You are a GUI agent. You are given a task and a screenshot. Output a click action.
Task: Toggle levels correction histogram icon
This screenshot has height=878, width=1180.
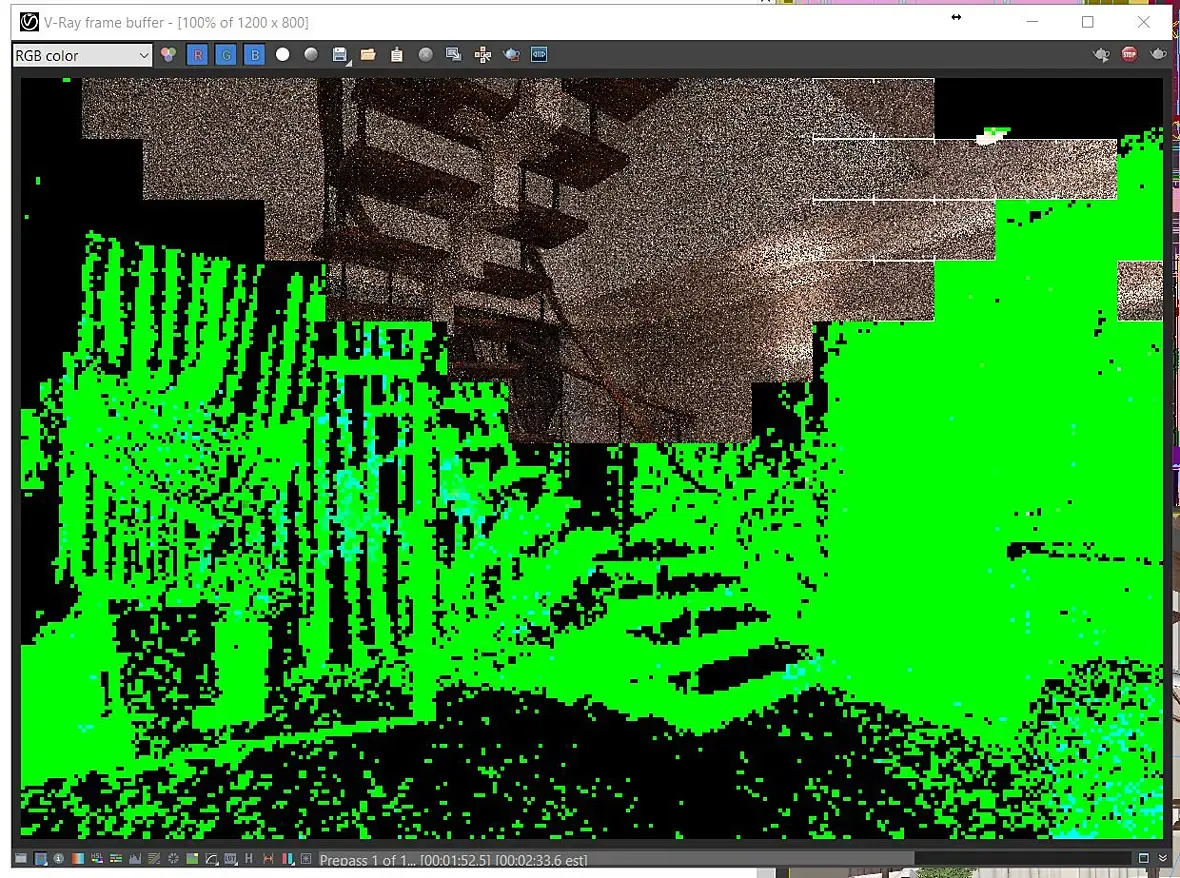[x=135, y=858]
